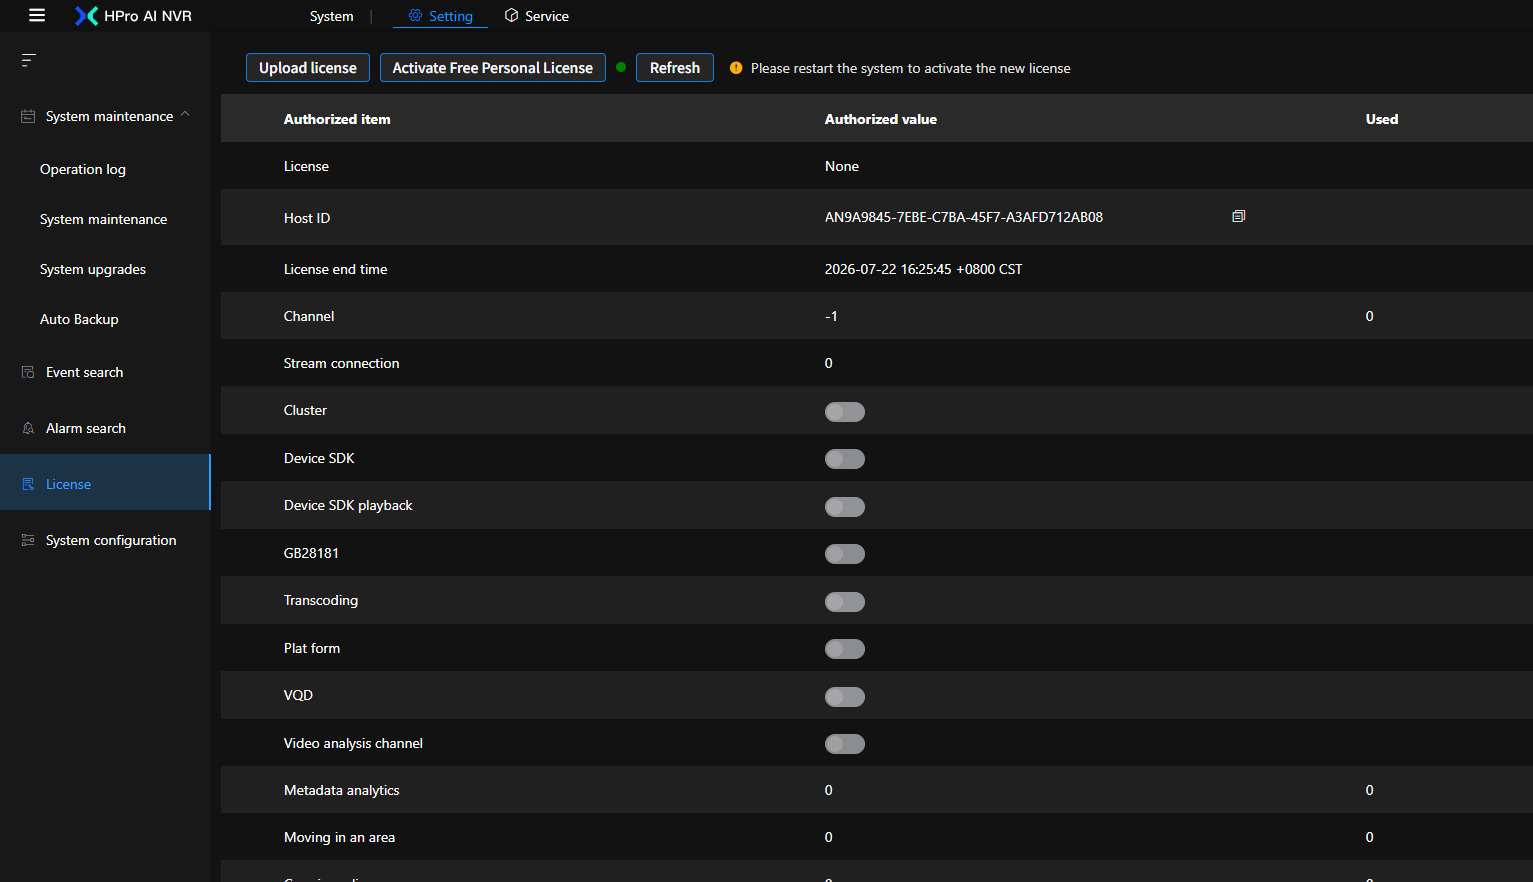This screenshot has height=882, width=1533.
Task: Click the System maintenance calendar icon
Action: click(x=28, y=117)
